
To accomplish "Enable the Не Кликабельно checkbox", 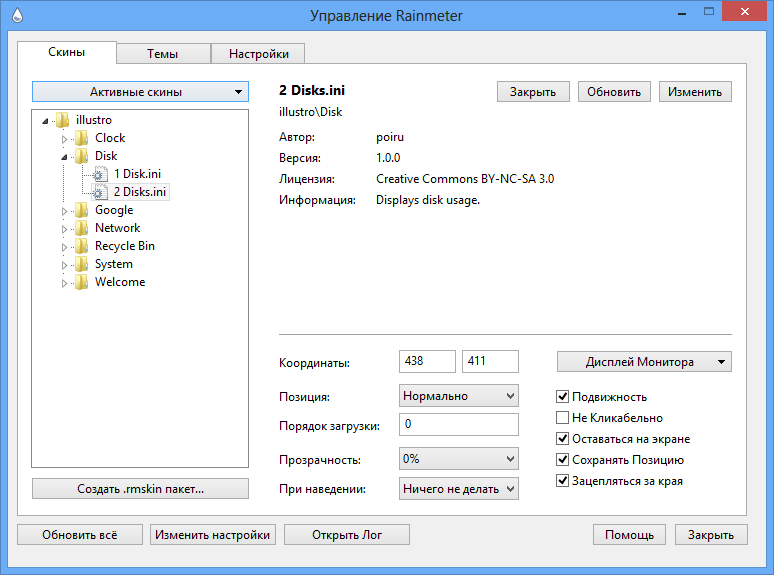I will click(562, 418).
